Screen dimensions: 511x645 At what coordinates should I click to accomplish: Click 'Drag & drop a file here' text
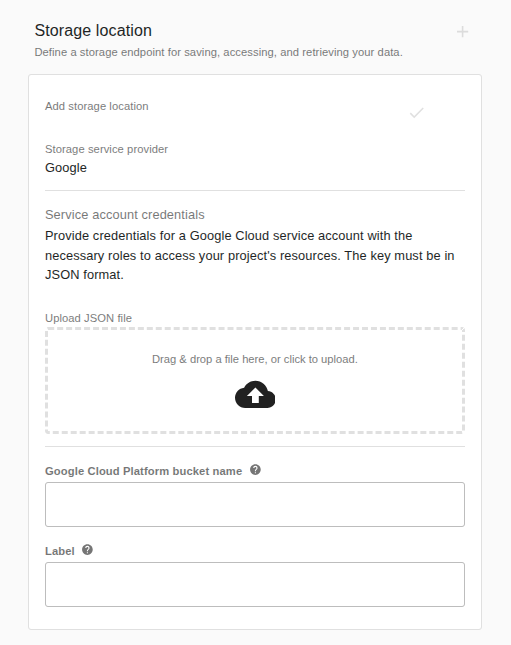click(x=255, y=359)
